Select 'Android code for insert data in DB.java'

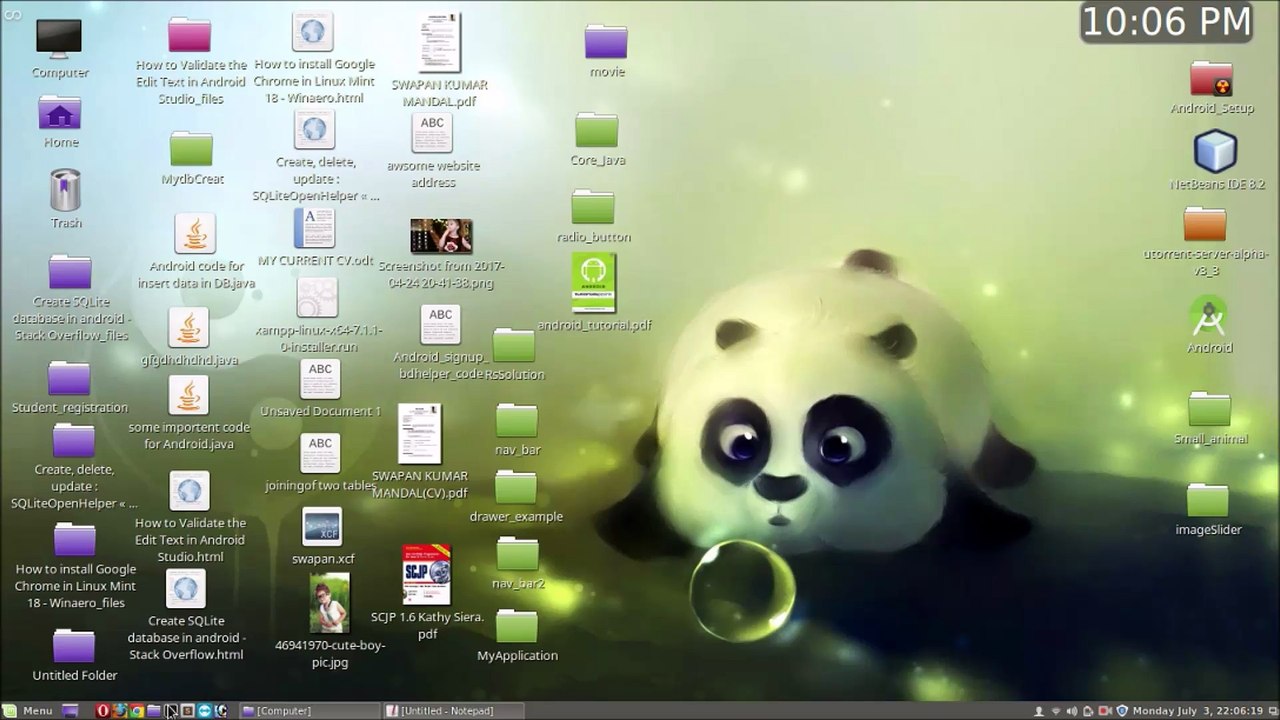195,234
